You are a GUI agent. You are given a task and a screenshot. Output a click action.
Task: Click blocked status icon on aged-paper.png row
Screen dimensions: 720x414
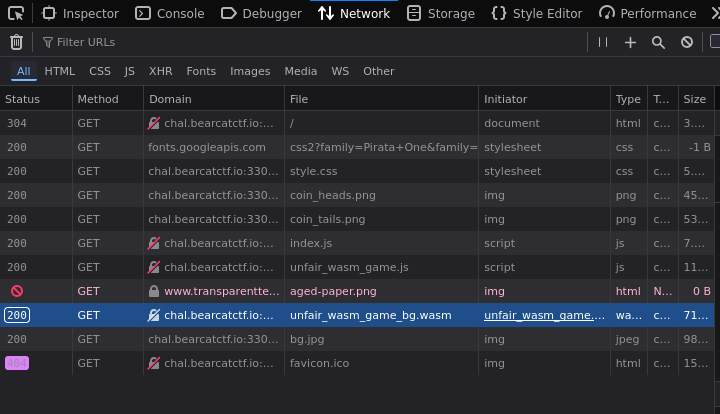pyautogui.click(x=17, y=291)
